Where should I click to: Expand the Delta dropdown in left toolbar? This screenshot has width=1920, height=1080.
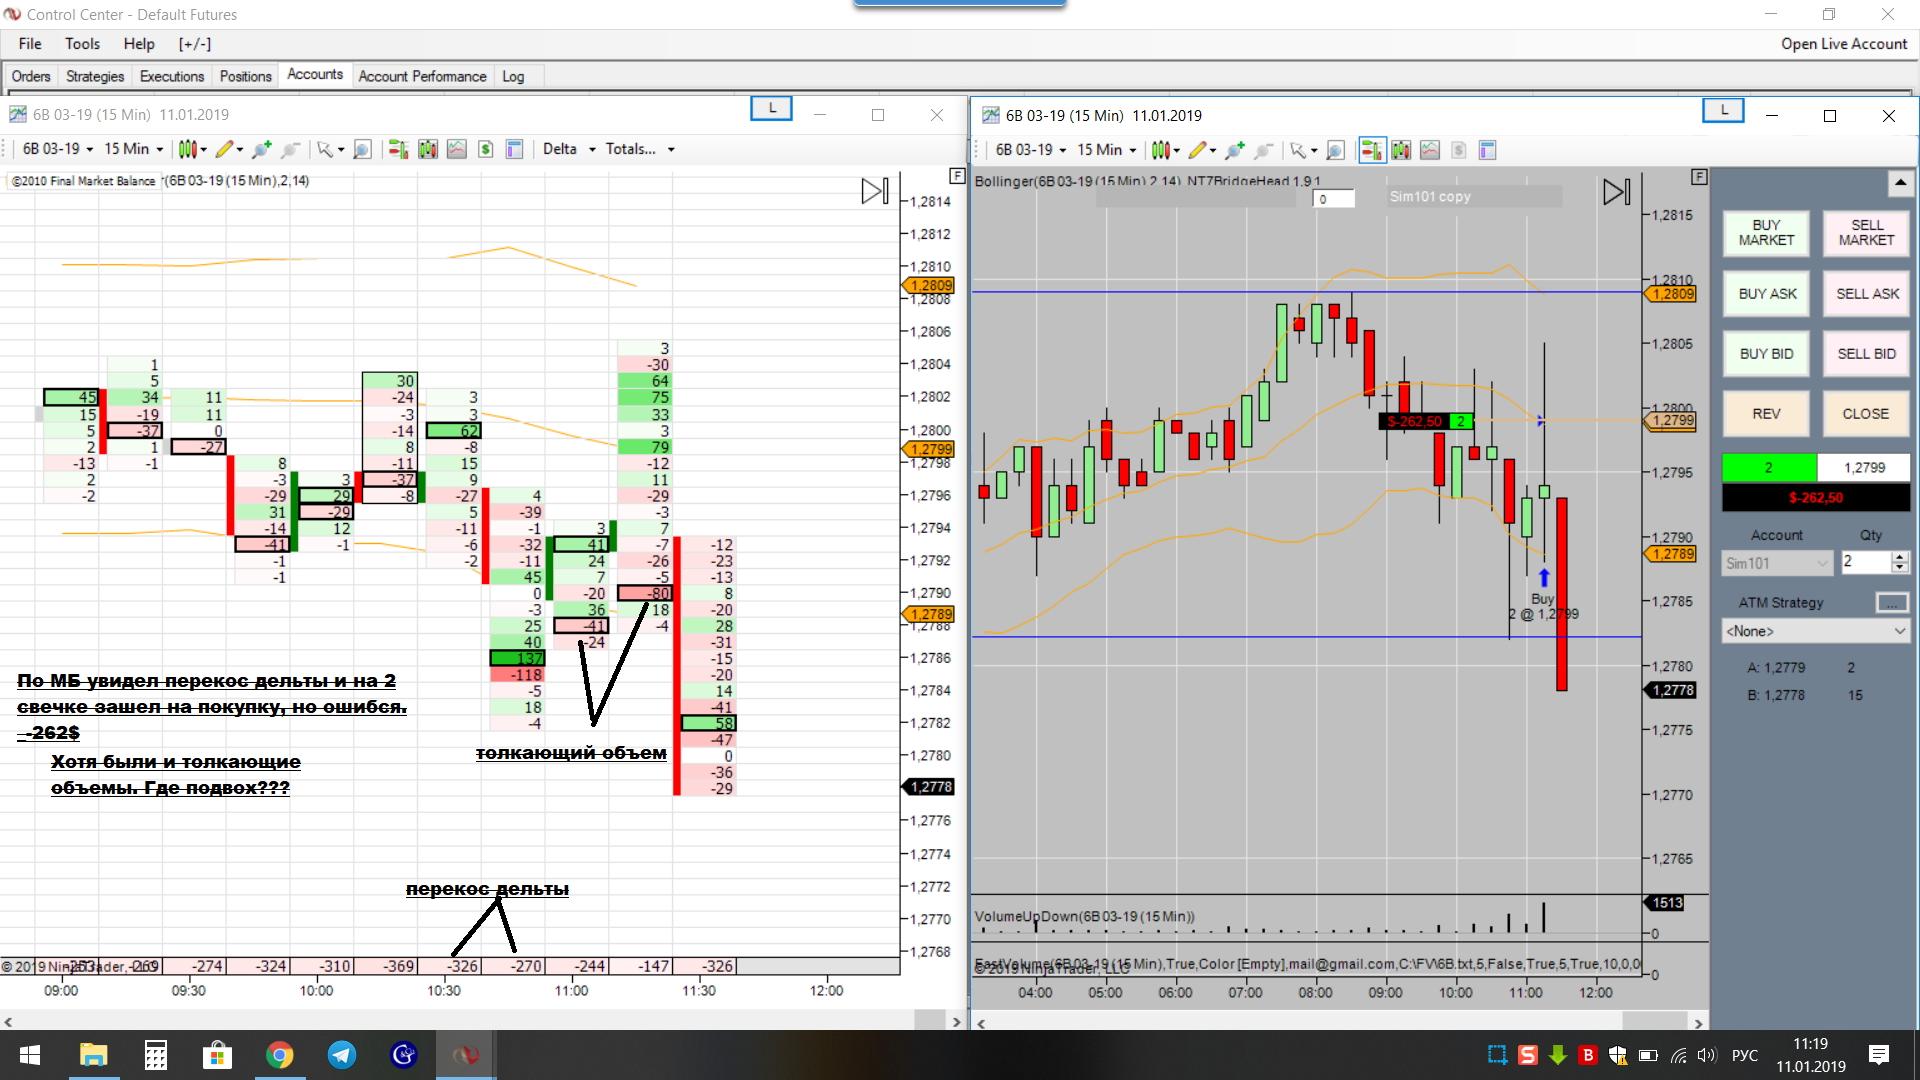tap(568, 149)
